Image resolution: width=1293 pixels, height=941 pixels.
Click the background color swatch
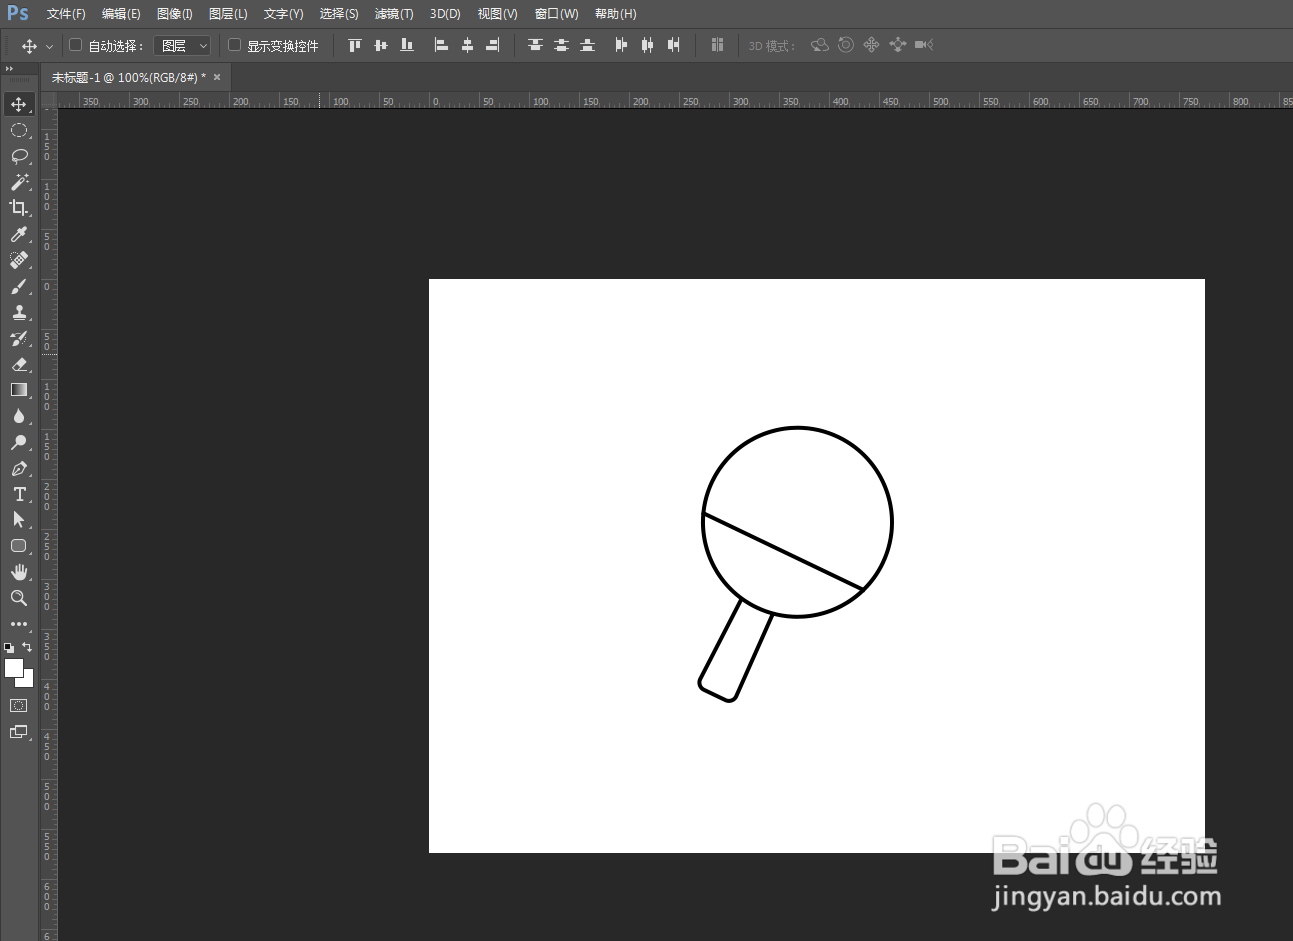[28, 681]
